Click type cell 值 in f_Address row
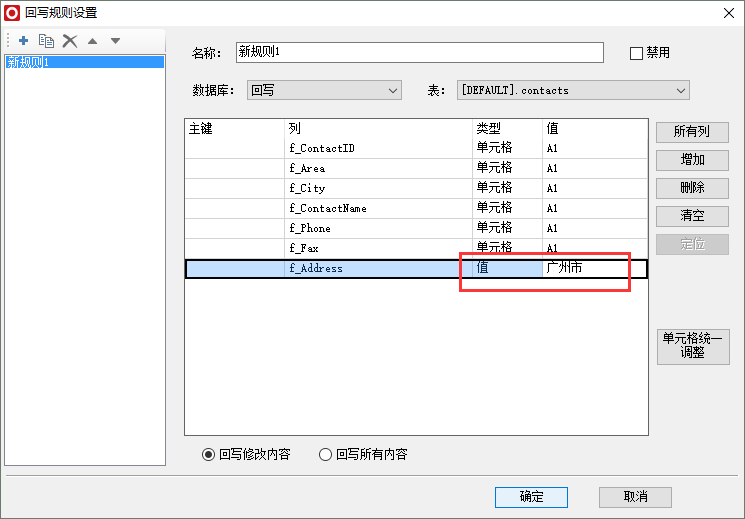745x519 pixels. [507, 269]
